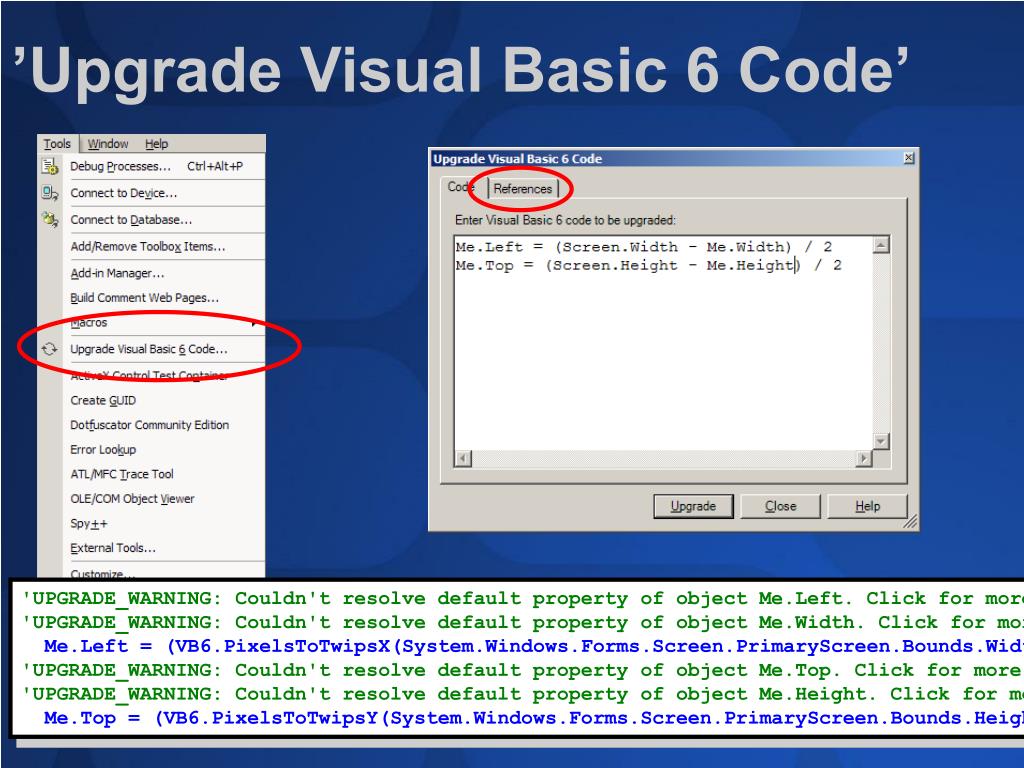
Task: Click the Connect to Database icon
Action: click(x=50, y=219)
